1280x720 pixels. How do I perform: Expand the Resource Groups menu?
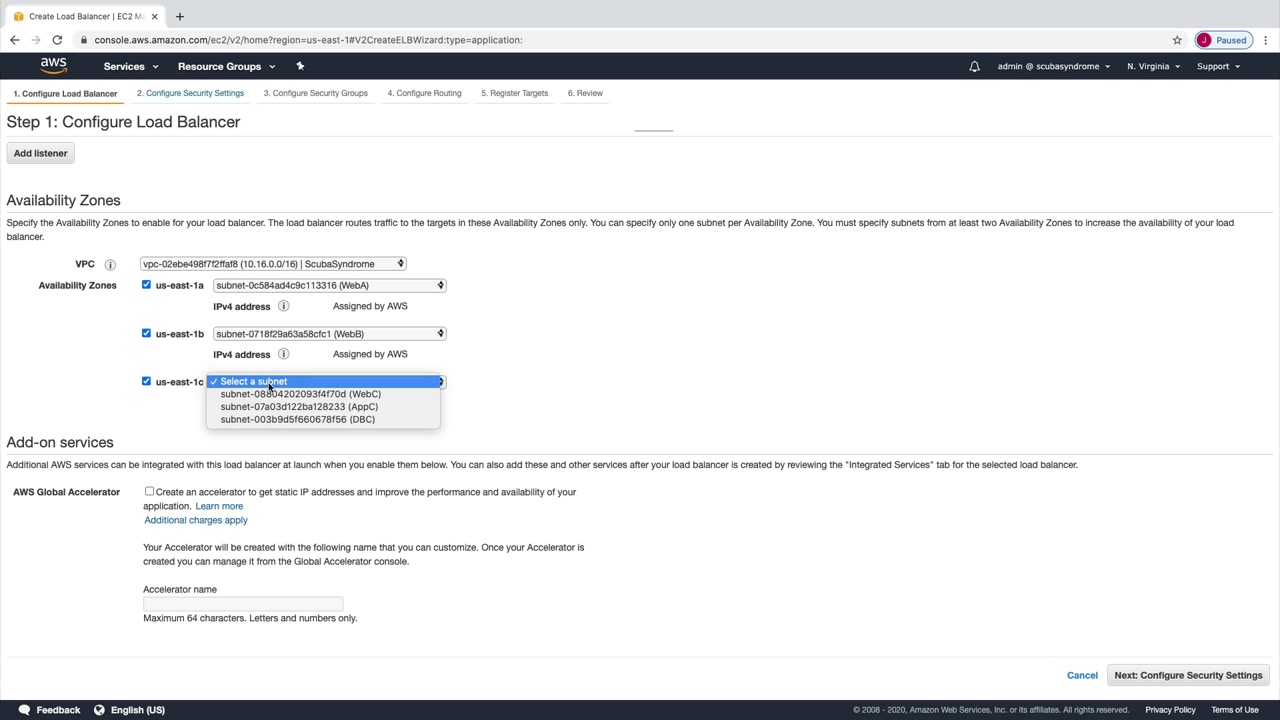click(226, 66)
